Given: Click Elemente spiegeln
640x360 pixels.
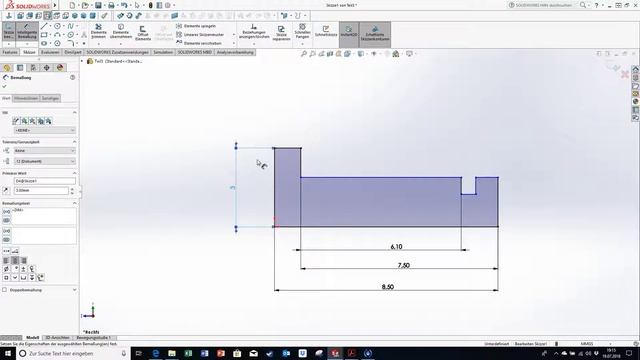Looking at the screenshot, I should click(x=196, y=26).
